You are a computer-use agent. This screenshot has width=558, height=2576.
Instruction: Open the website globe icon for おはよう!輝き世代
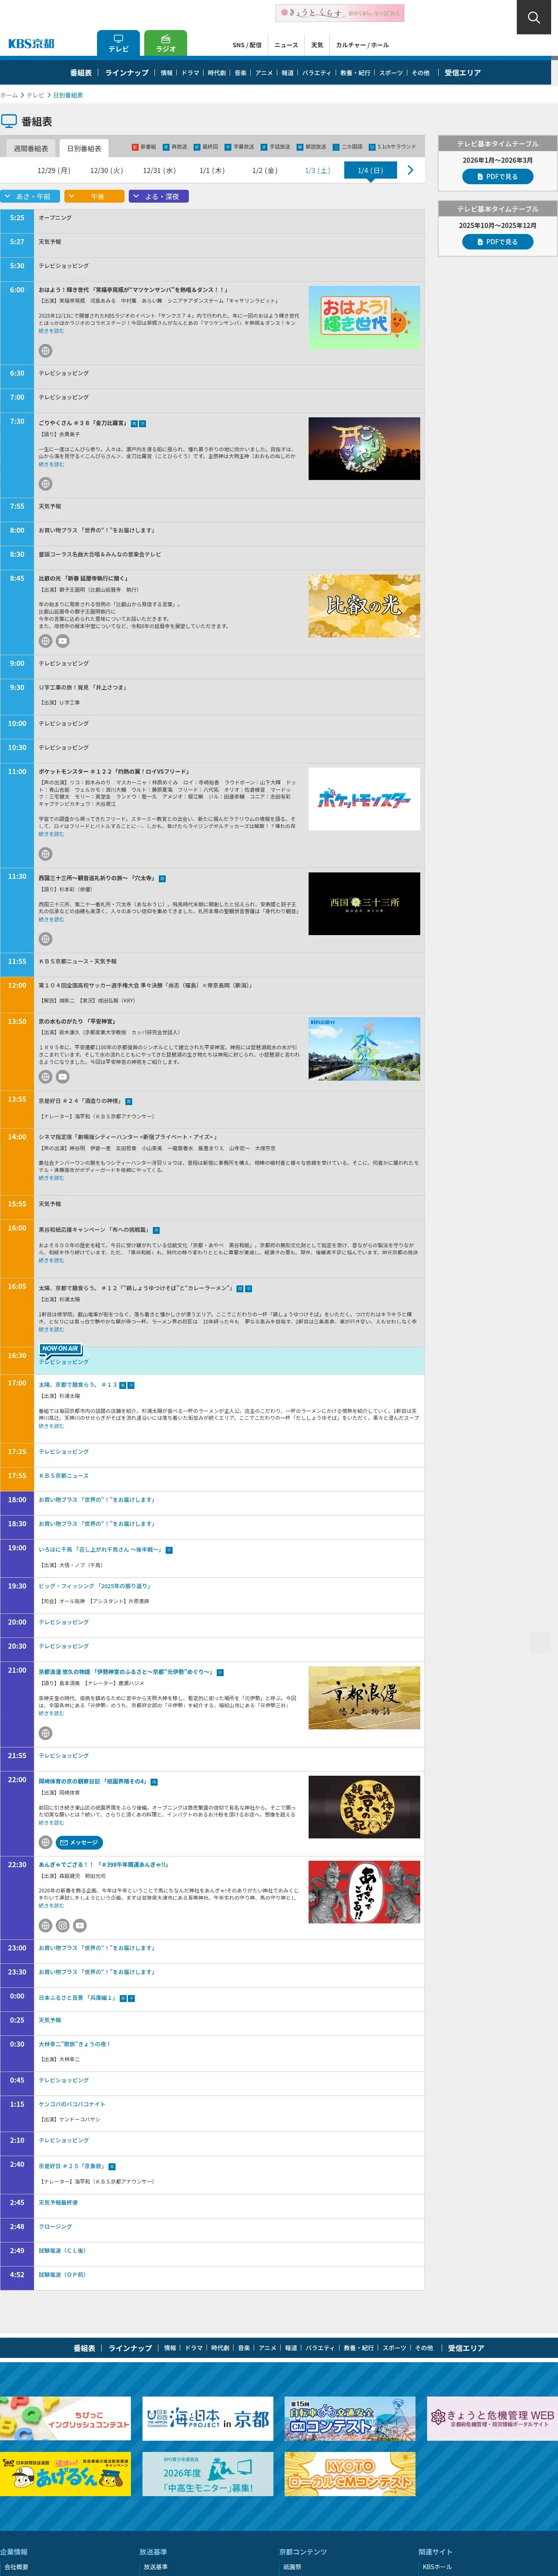tap(45, 351)
